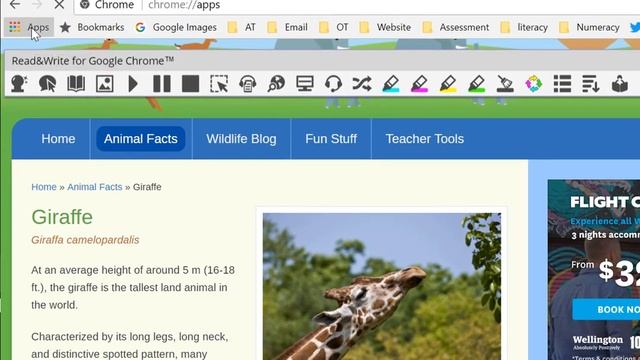Select the Screenshot Reader tool
Viewport: 640px width, 360px height.
point(219,84)
